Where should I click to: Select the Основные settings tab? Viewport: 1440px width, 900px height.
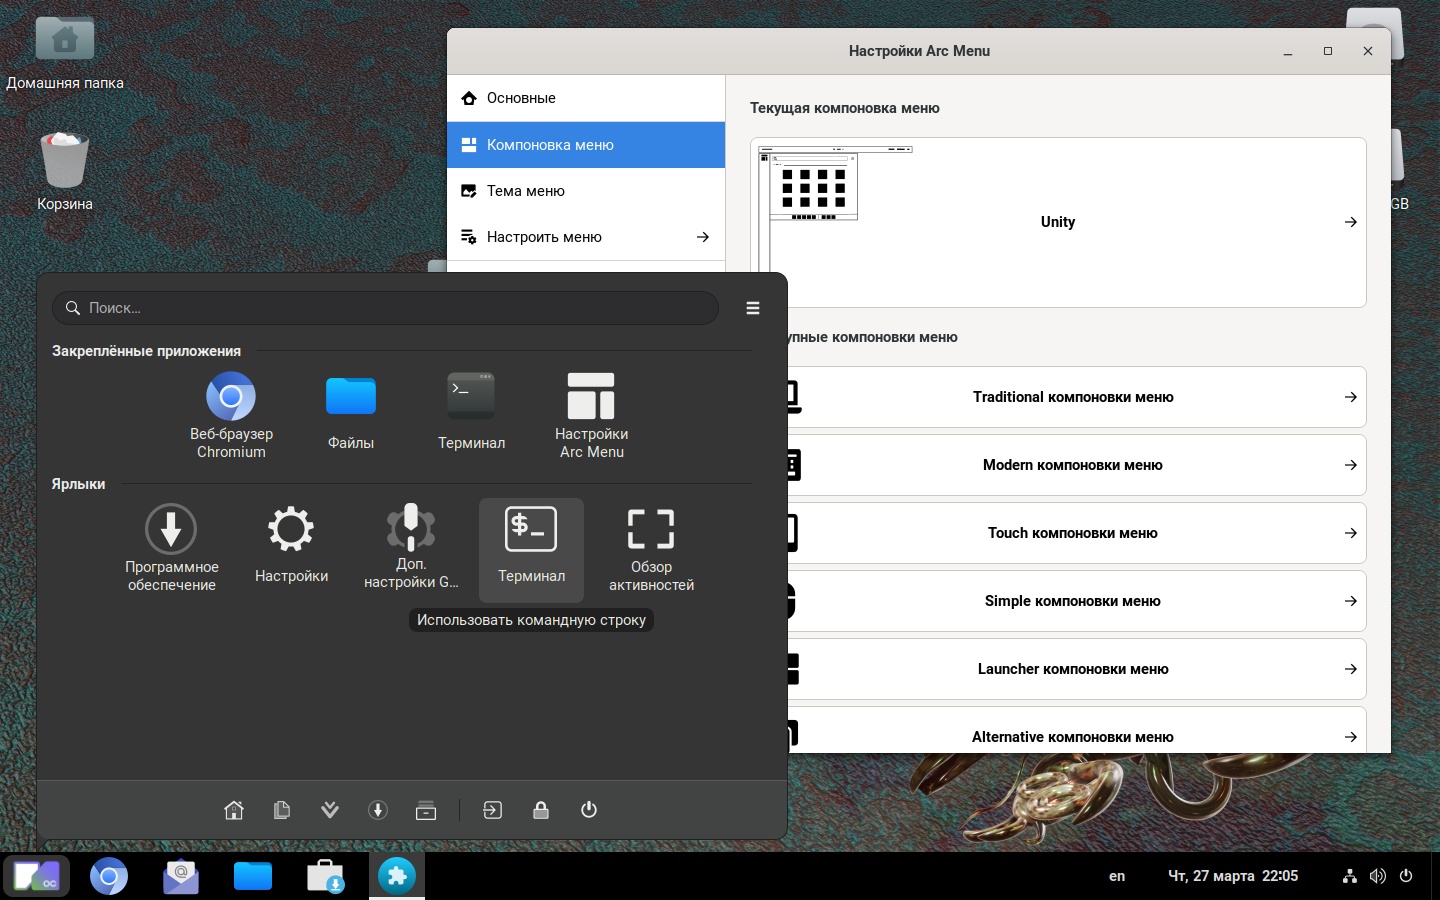(x=586, y=98)
